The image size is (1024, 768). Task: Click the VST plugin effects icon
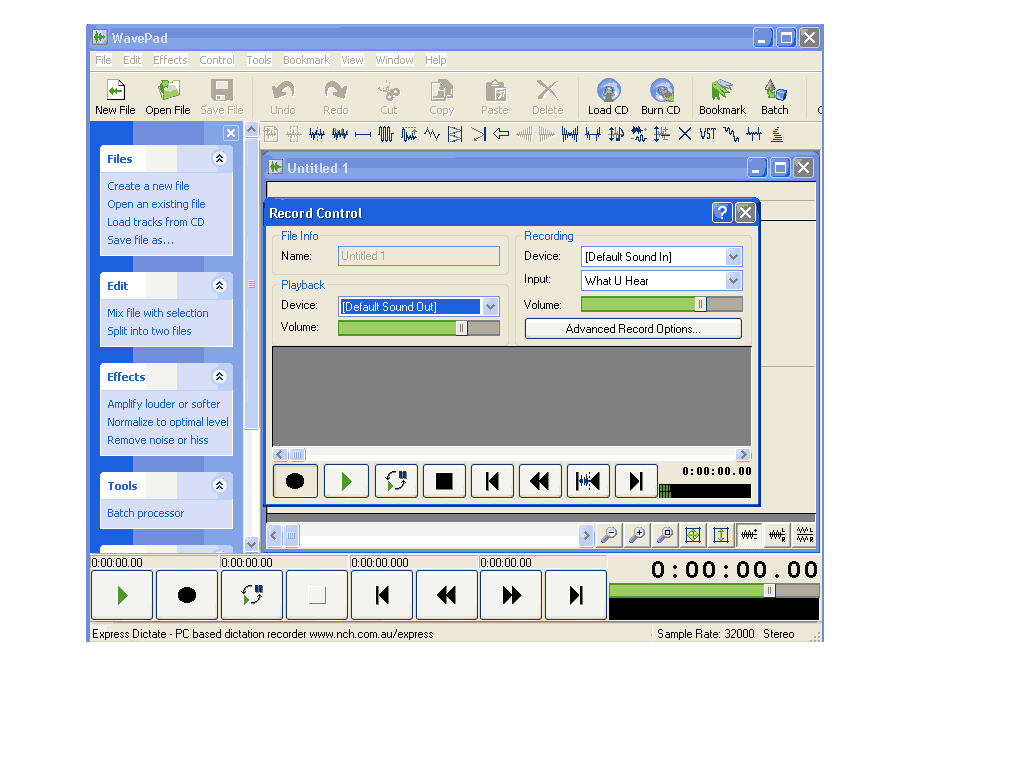[x=708, y=135]
